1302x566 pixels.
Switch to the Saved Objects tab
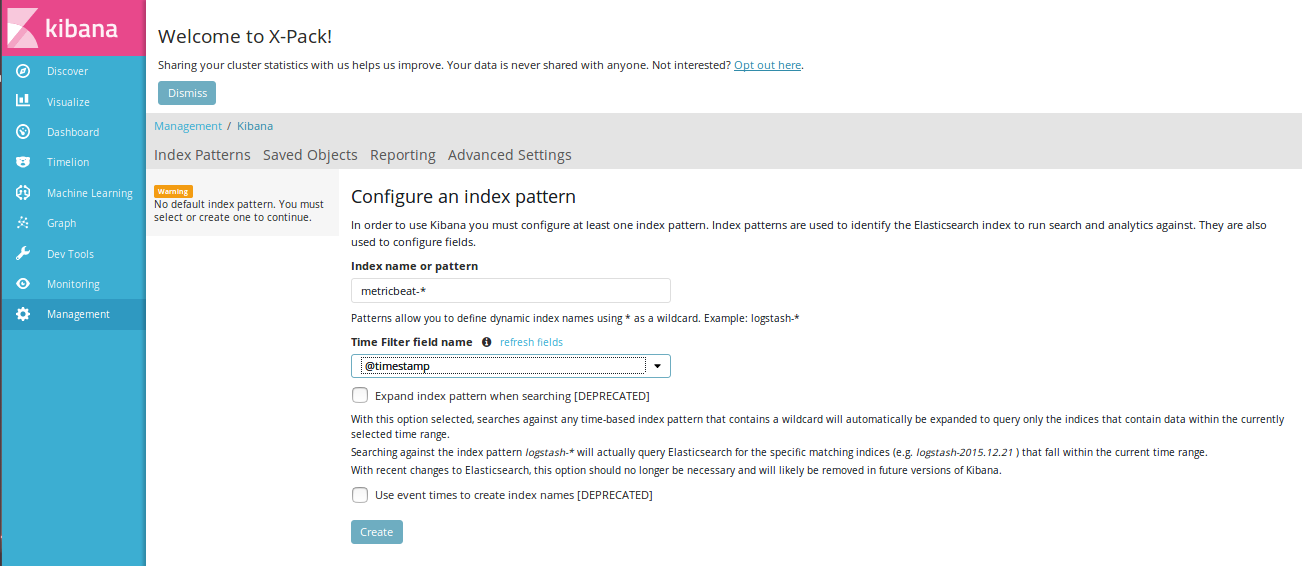pyautogui.click(x=310, y=155)
